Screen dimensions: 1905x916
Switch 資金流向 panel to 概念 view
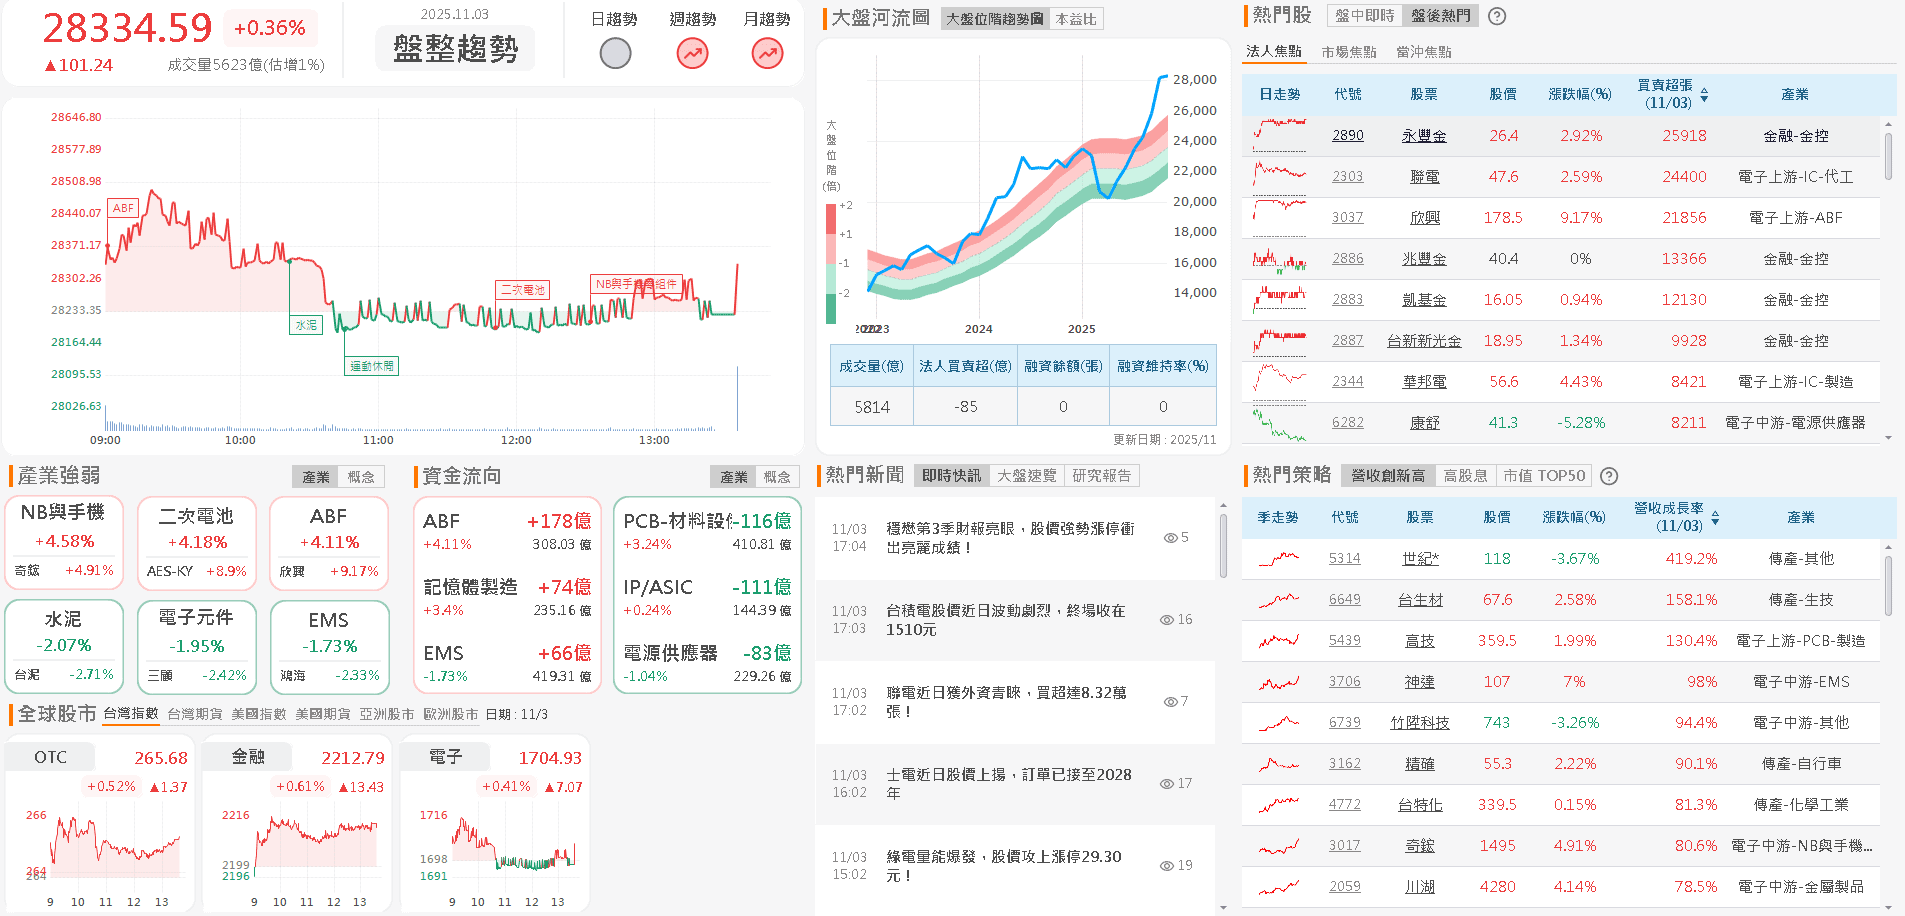779,477
